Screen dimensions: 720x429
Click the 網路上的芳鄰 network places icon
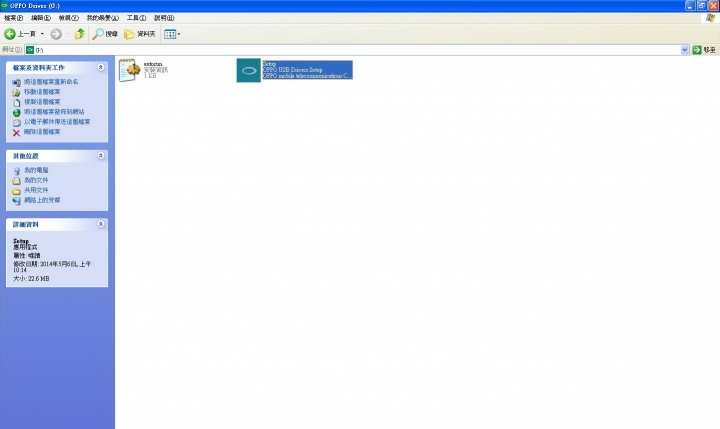[x=17, y=201]
